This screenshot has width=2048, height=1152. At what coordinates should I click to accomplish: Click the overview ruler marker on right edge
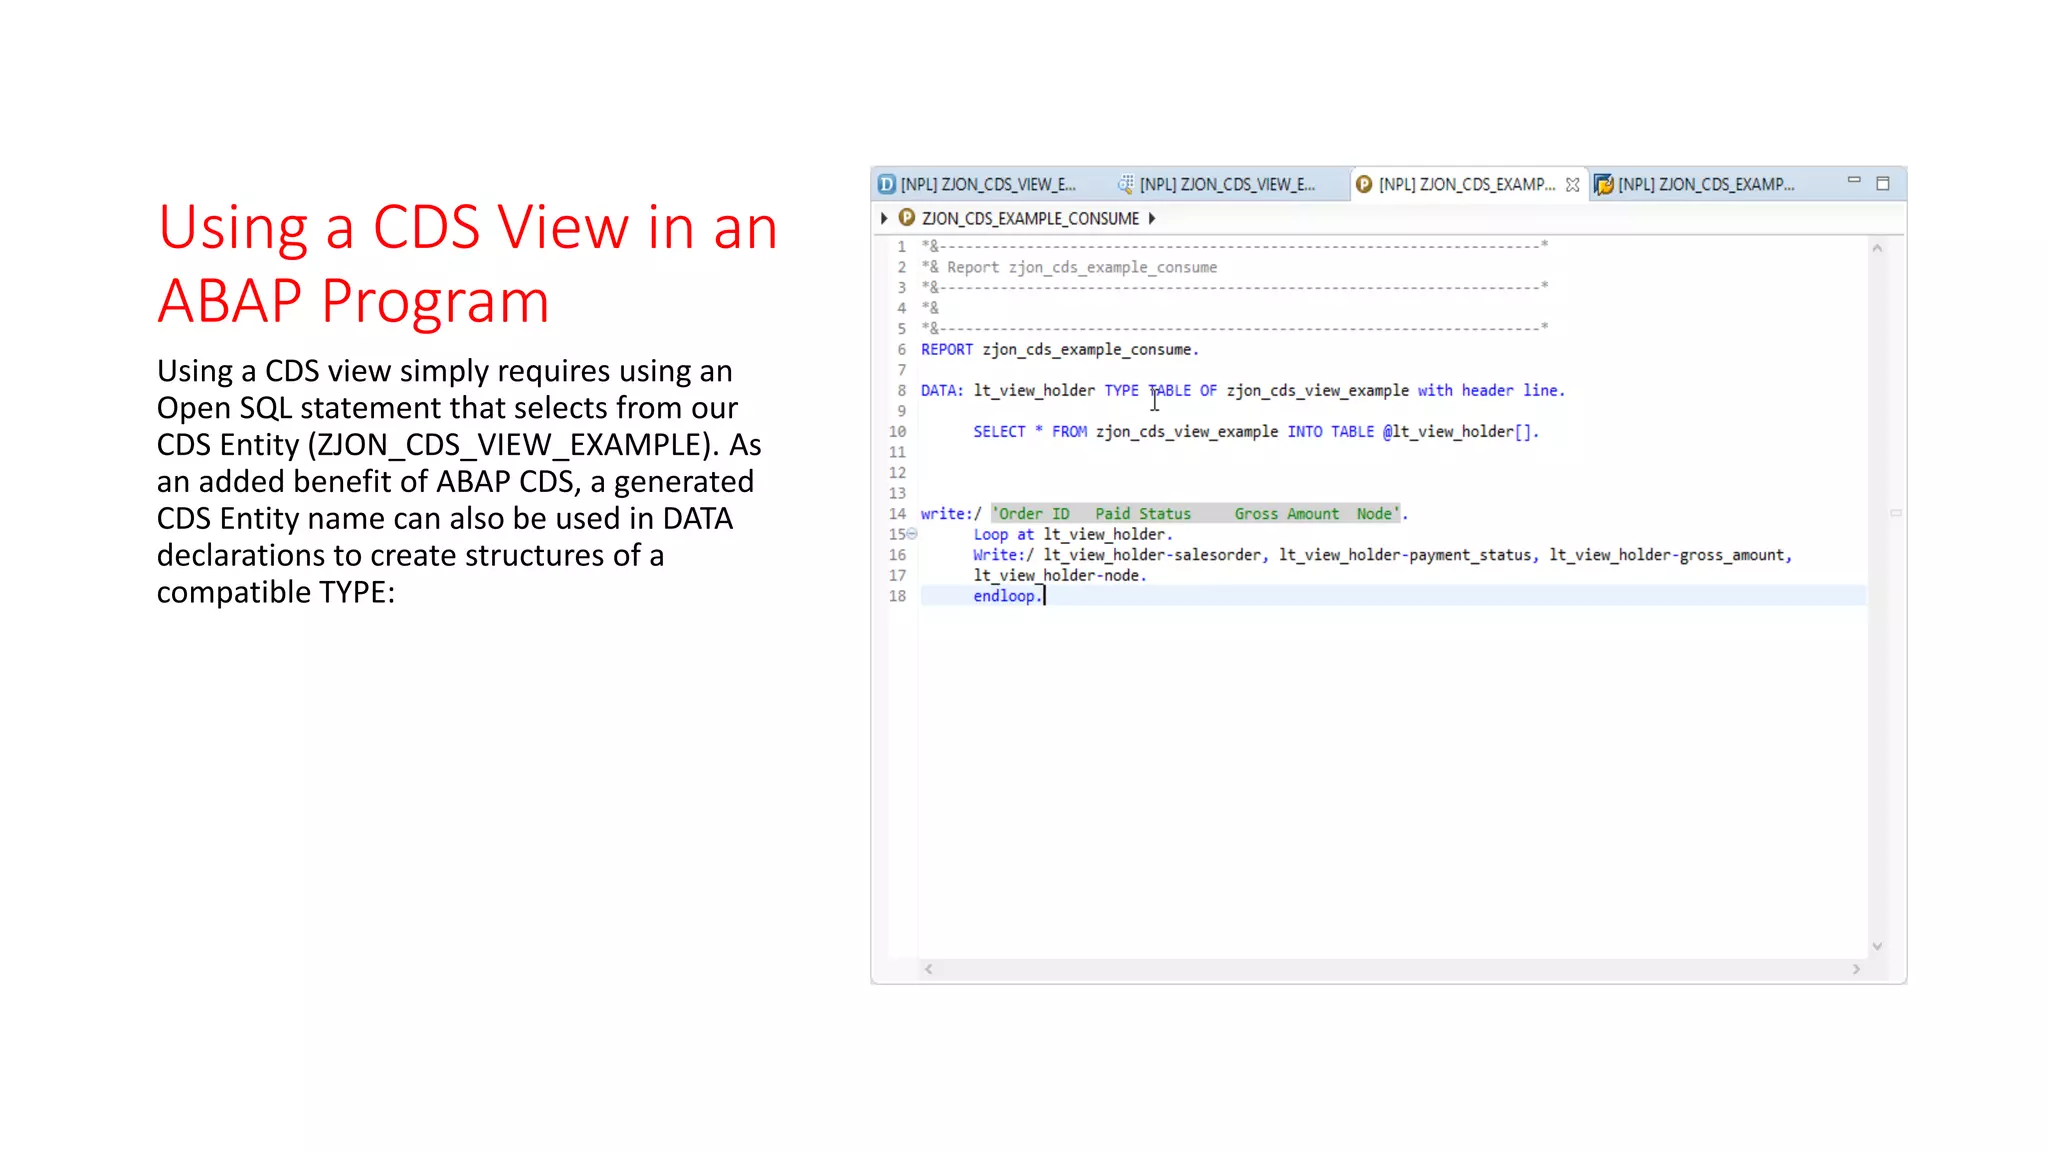tap(1895, 513)
